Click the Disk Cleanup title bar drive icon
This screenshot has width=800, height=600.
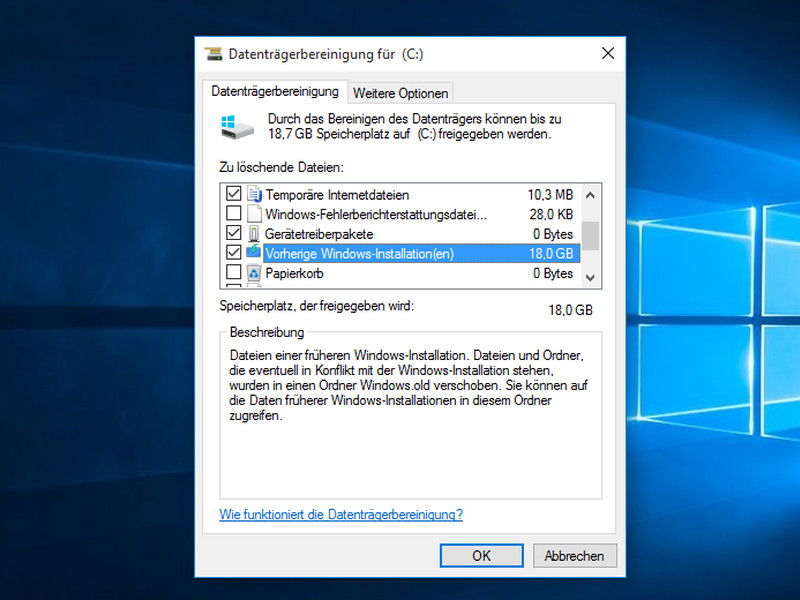pyautogui.click(x=214, y=54)
